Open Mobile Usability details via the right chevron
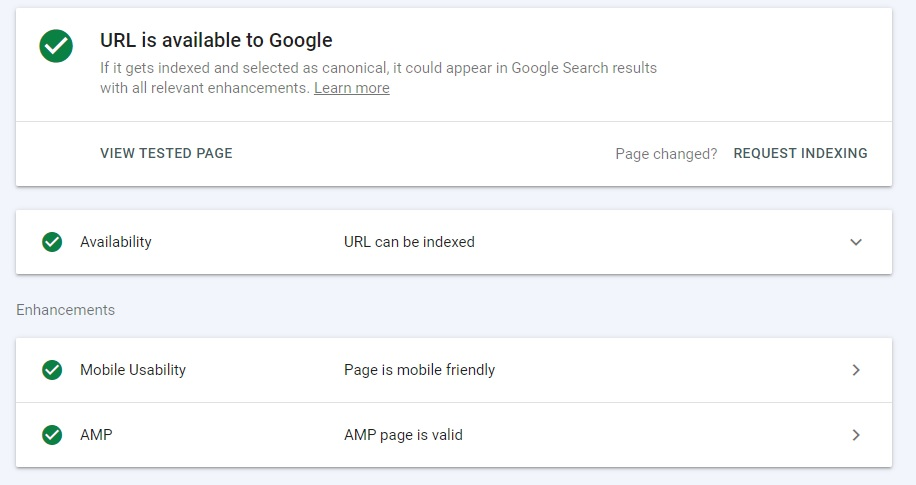This screenshot has width=916, height=485. click(856, 370)
